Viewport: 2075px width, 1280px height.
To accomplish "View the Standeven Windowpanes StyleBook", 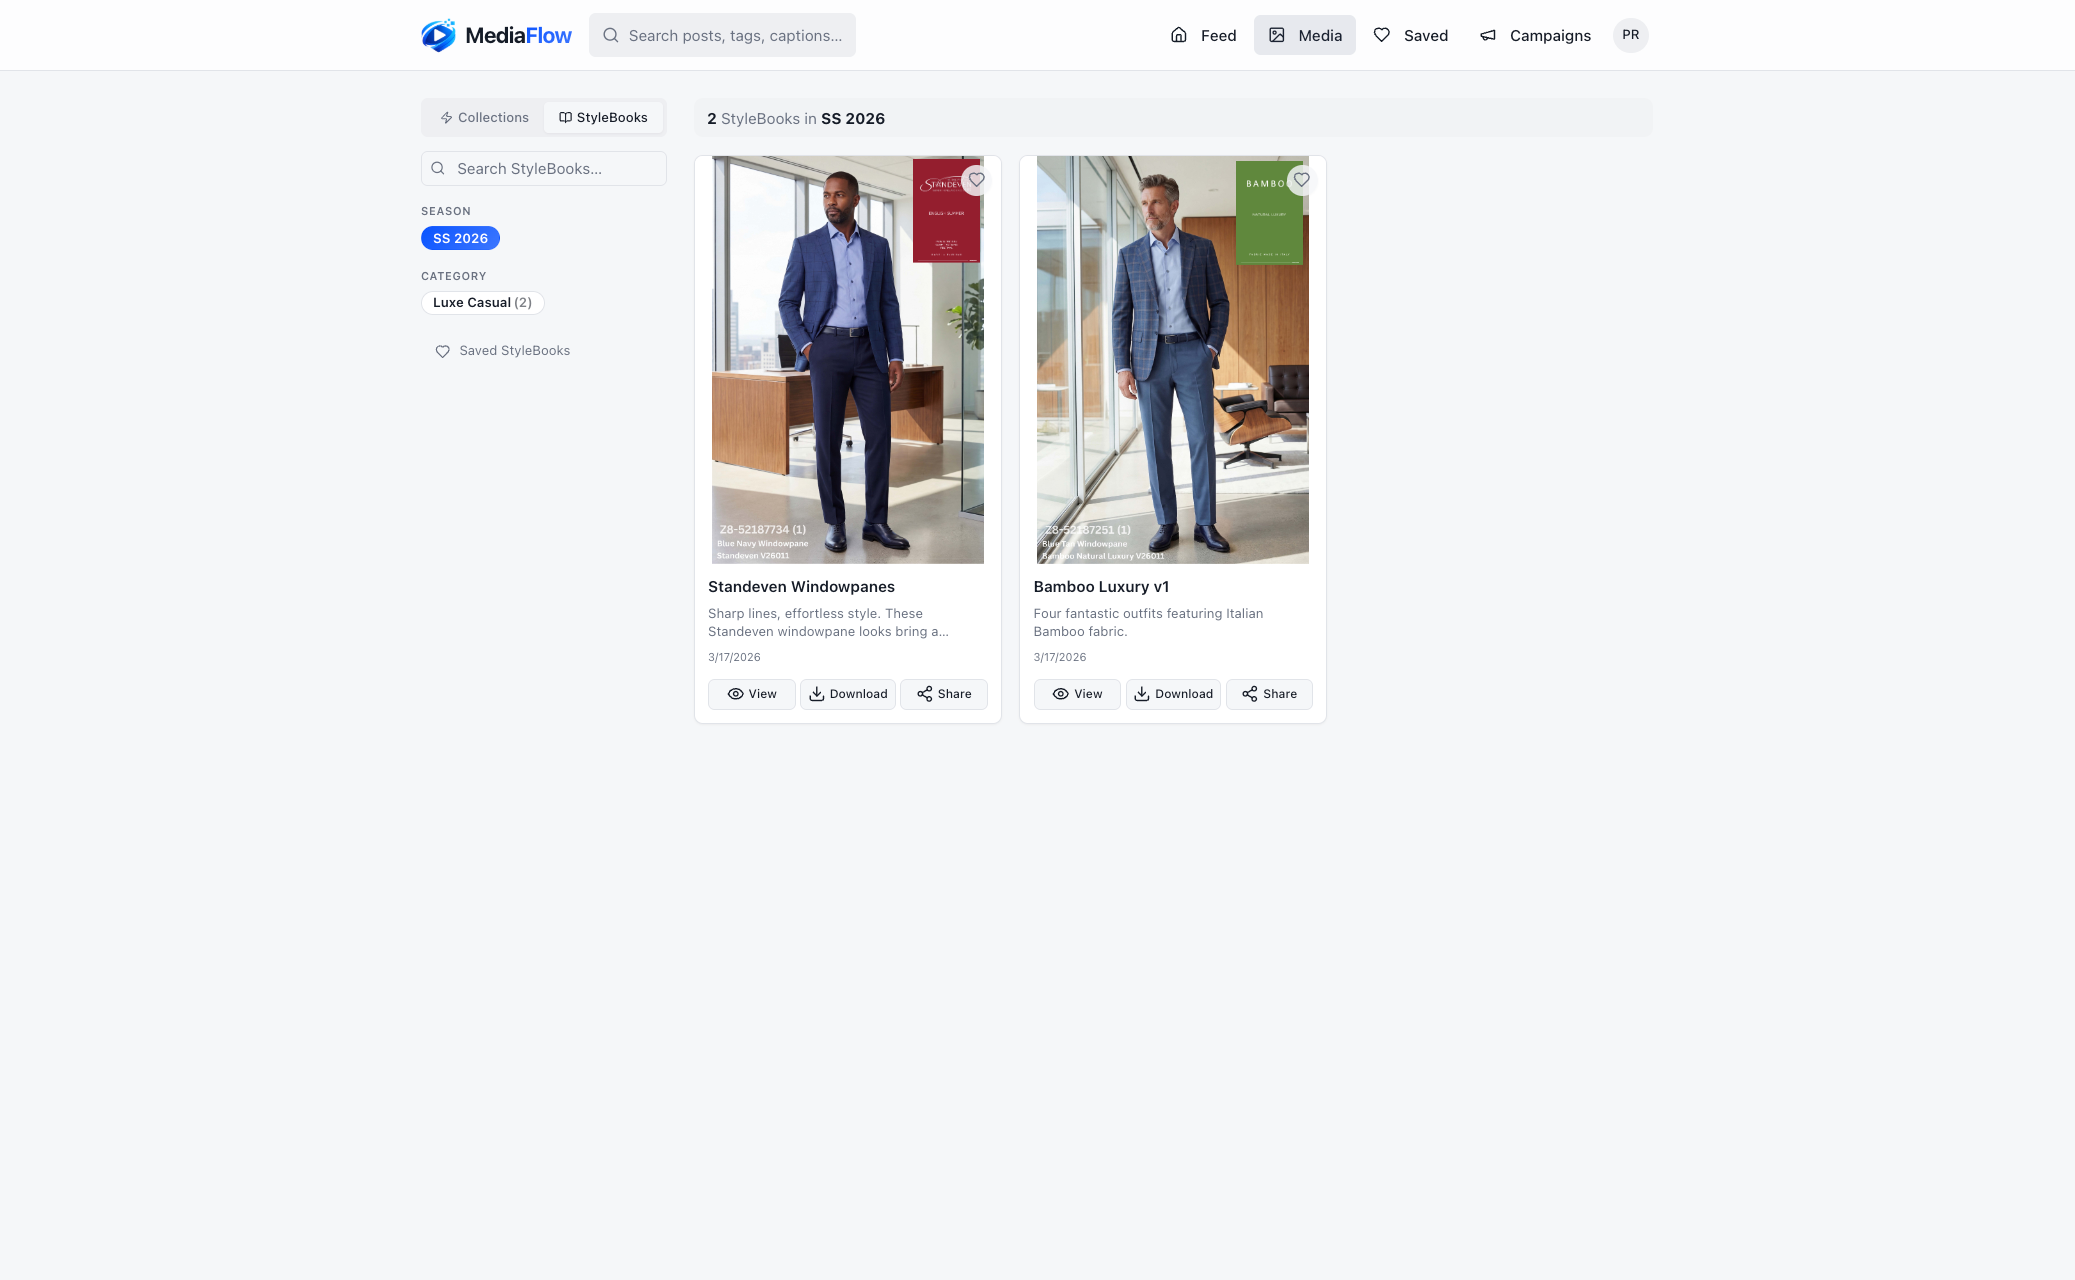I will click(x=752, y=694).
